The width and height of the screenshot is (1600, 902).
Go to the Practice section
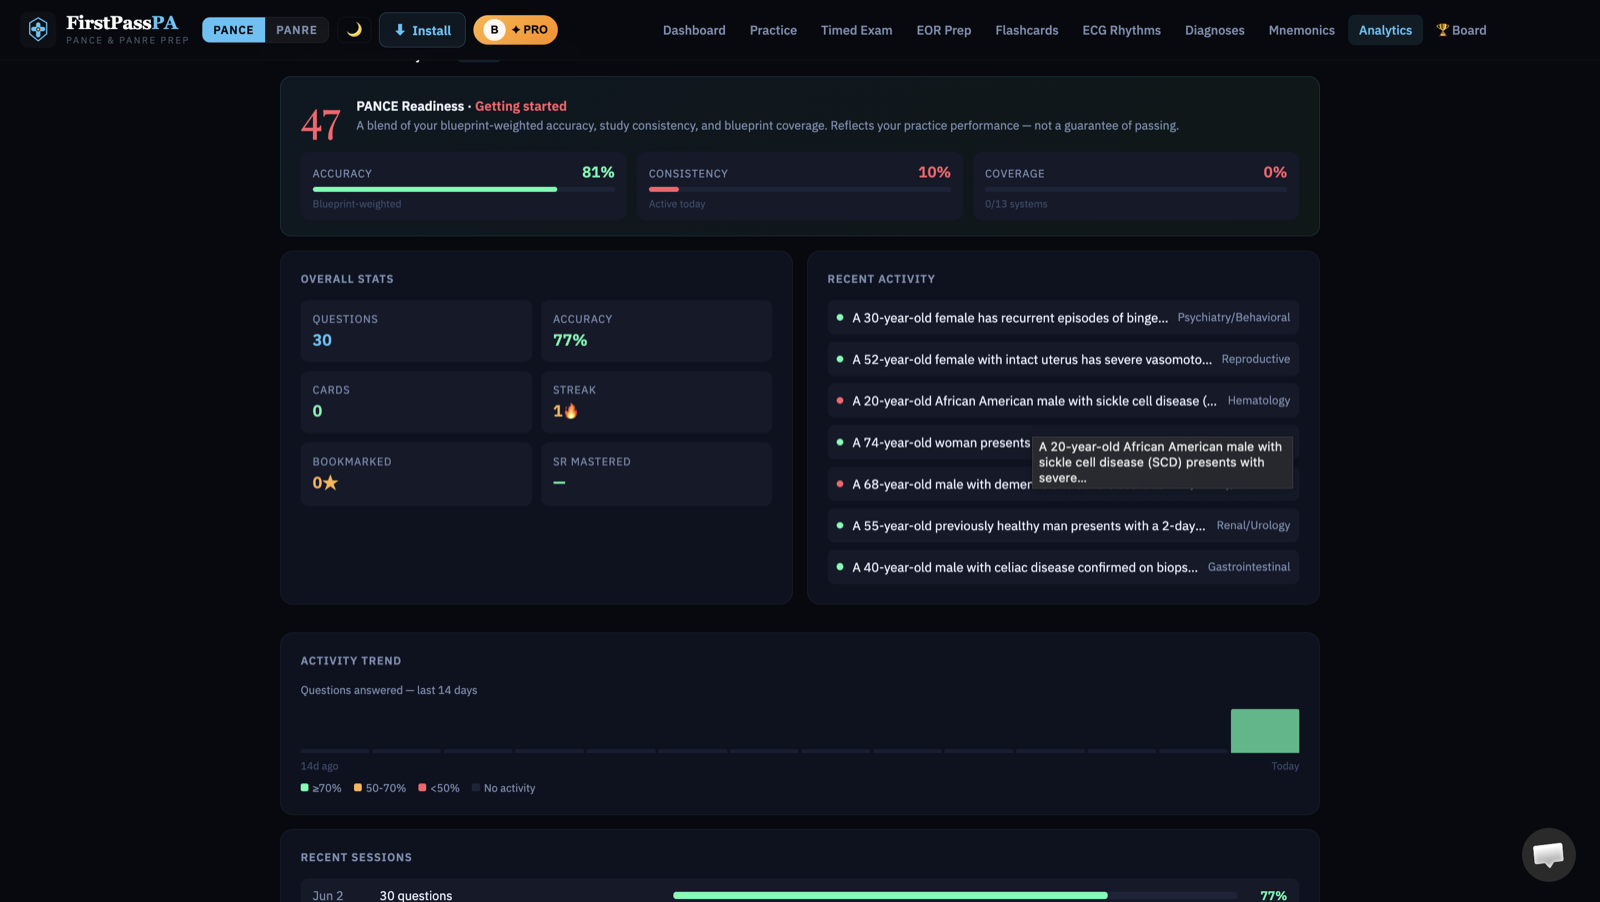(x=773, y=30)
